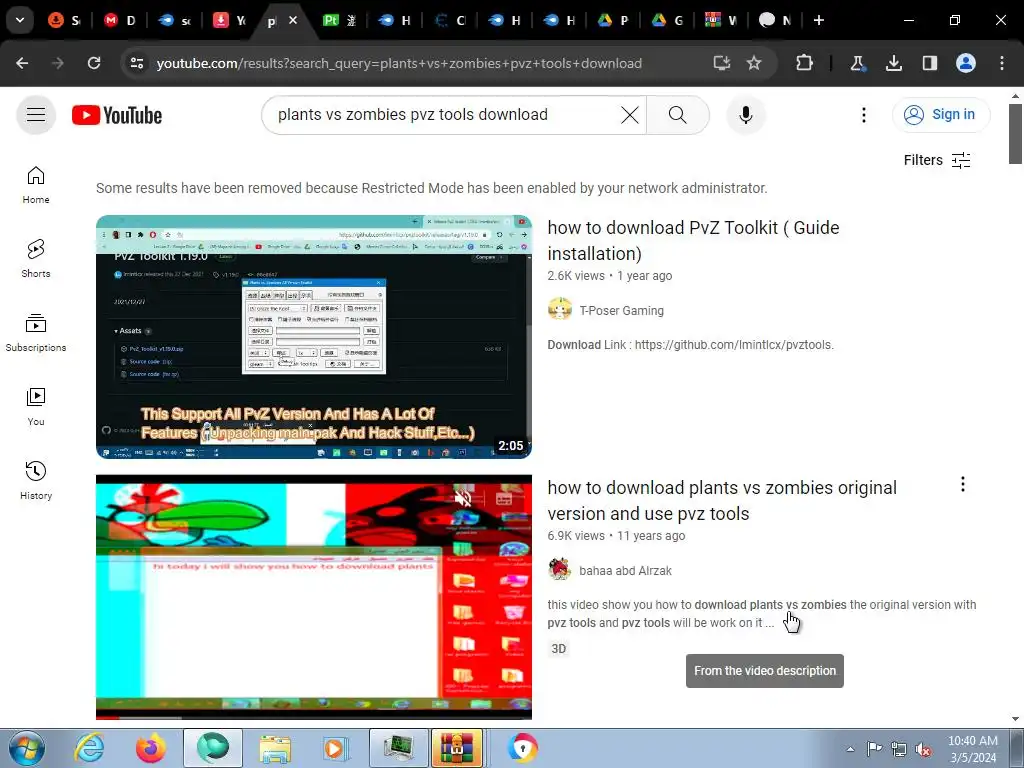This screenshot has height=768, width=1024.
Task: Reload the page
Action: [94, 63]
